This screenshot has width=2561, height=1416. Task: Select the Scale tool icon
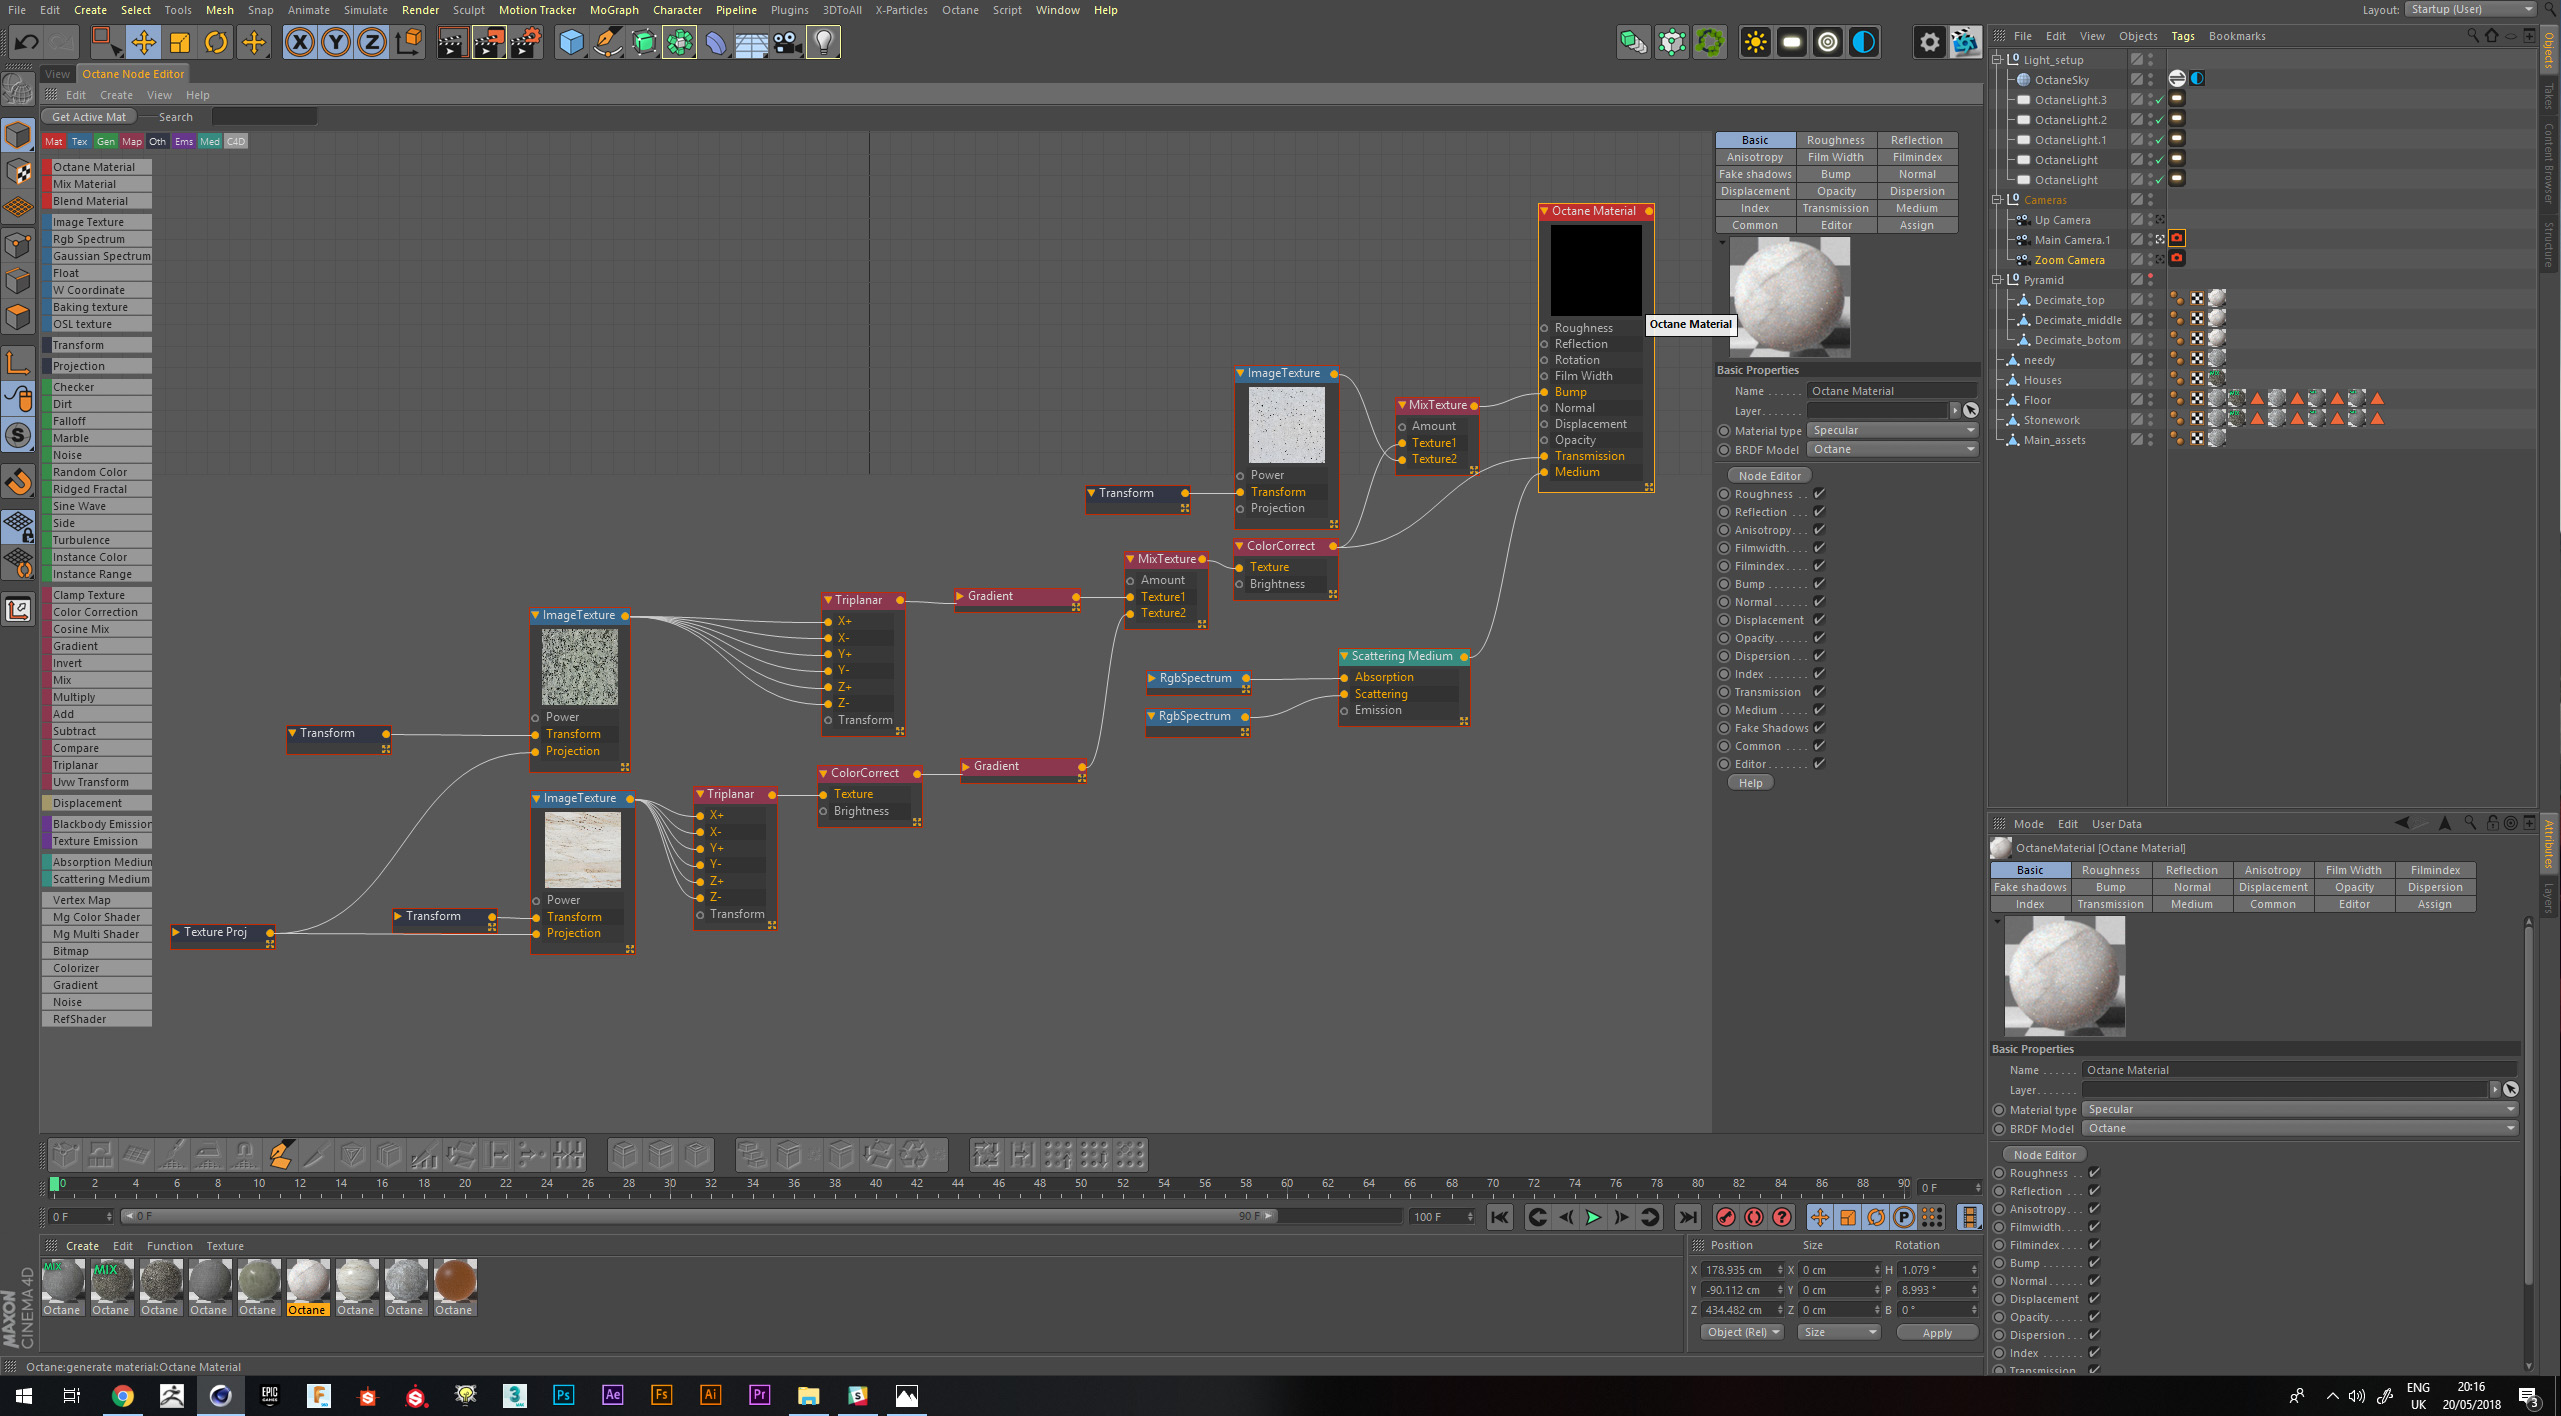180,42
